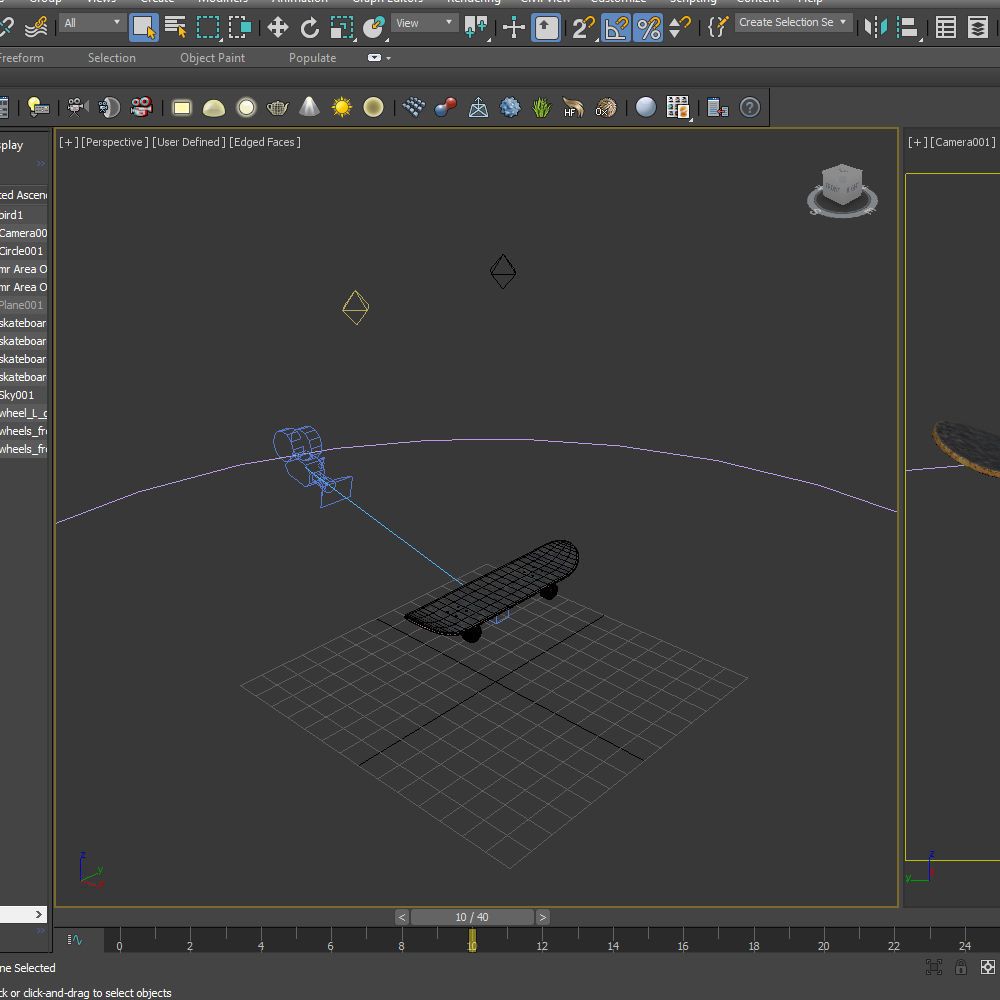This screenshot has width=1000, height=1000.
Task: Switch to the Selection ribbon tab
Action: pos(112,58)
